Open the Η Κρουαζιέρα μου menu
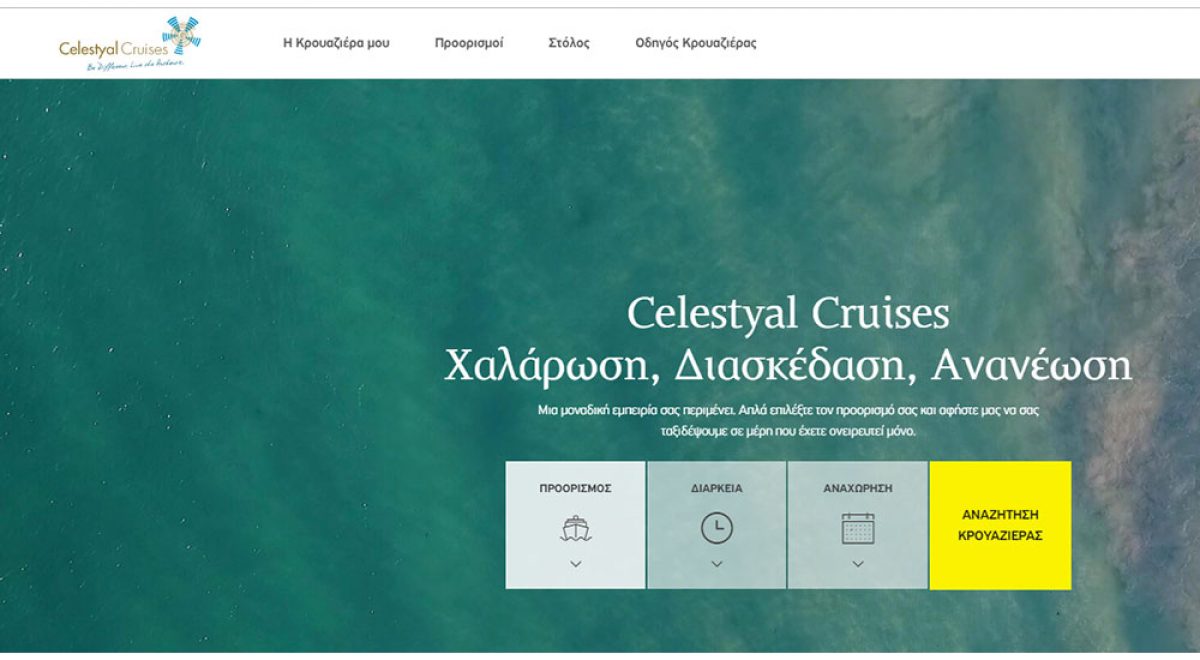Screen dimensions: 1200x660 click(x=336, y=43)
